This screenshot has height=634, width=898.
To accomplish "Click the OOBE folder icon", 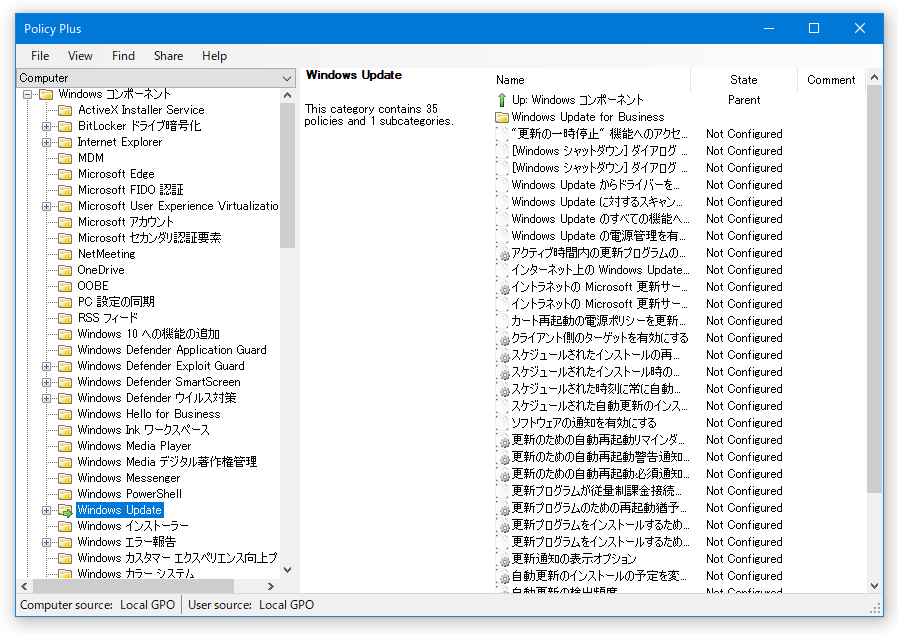I will pos(65,286).
